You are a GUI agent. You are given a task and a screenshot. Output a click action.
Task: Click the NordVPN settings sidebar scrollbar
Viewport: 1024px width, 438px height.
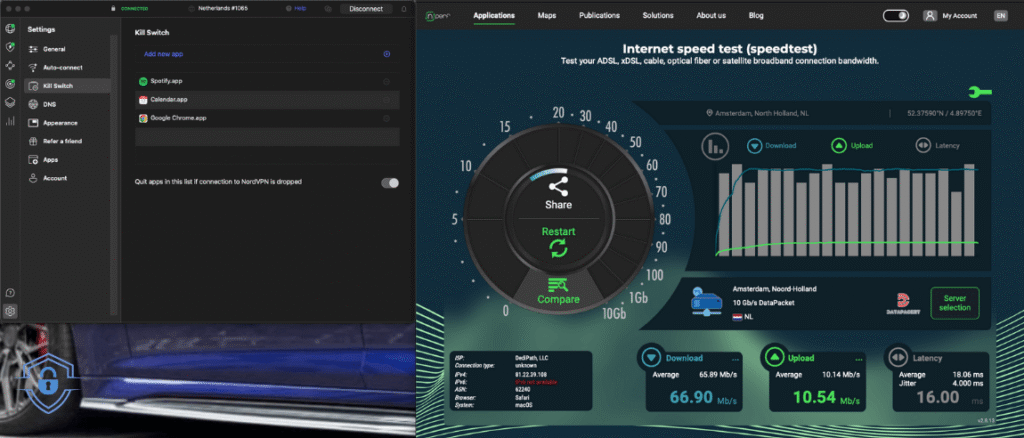tap(115, 175)
